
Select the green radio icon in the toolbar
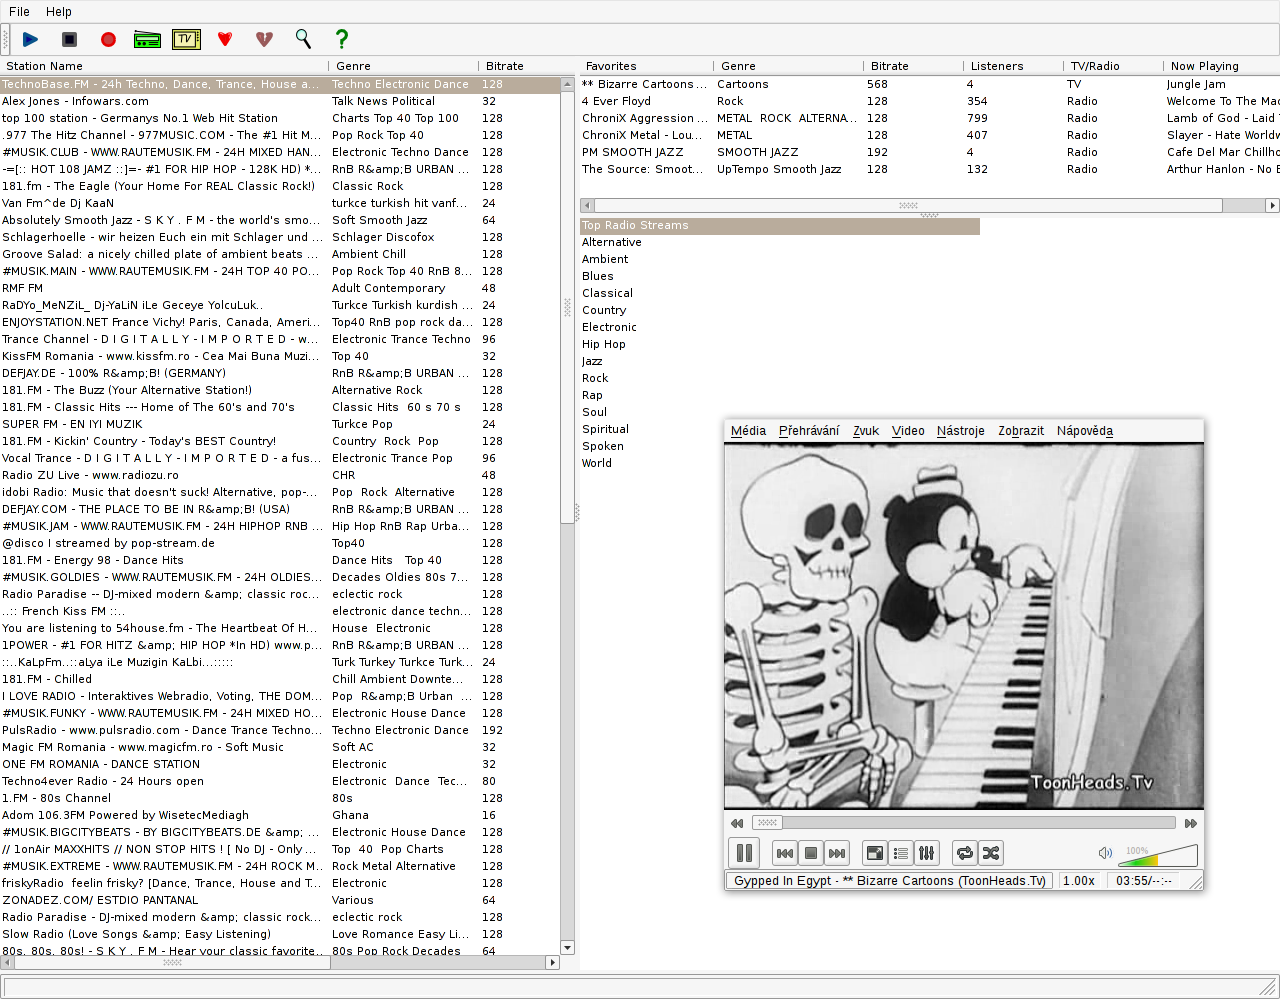pos(147,39)
